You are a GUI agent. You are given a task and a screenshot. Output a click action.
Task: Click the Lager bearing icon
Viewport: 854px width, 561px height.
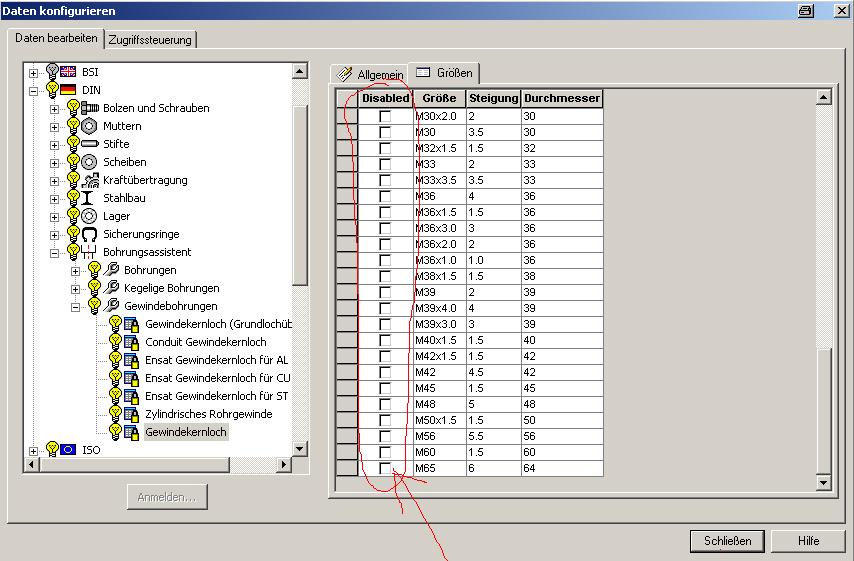(x=89, y=216)
